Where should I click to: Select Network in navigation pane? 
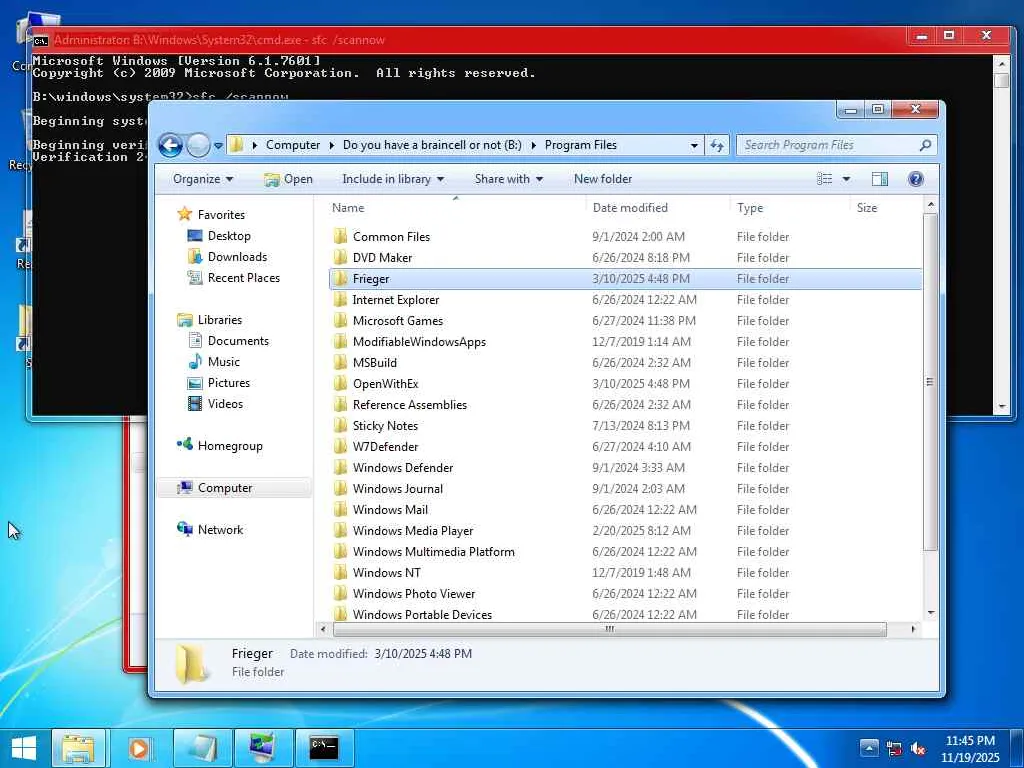220,530
